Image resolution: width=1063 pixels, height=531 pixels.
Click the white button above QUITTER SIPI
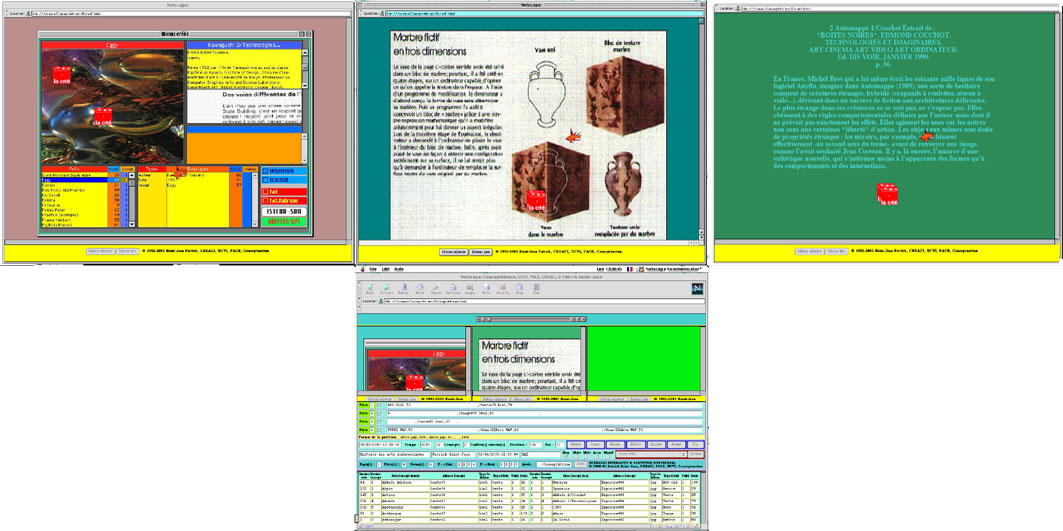[284, 212]
